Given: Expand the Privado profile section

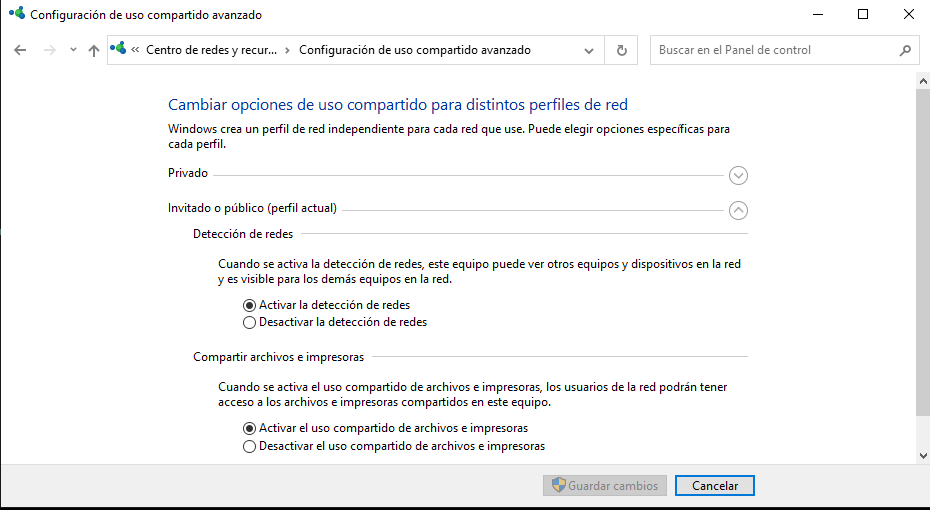Looking at the screenshot, I should coord(738,176).
